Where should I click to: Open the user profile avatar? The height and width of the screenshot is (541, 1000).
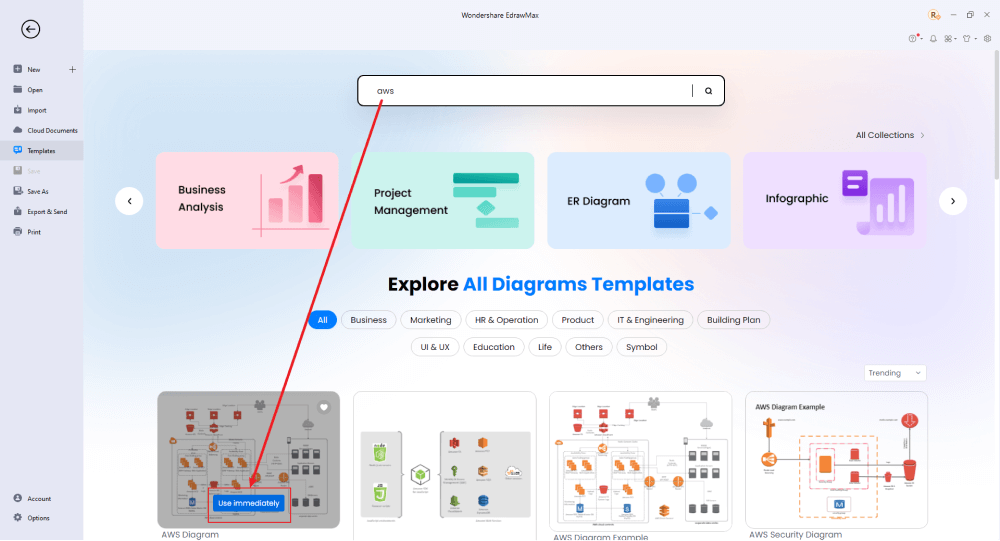(934, 15)
